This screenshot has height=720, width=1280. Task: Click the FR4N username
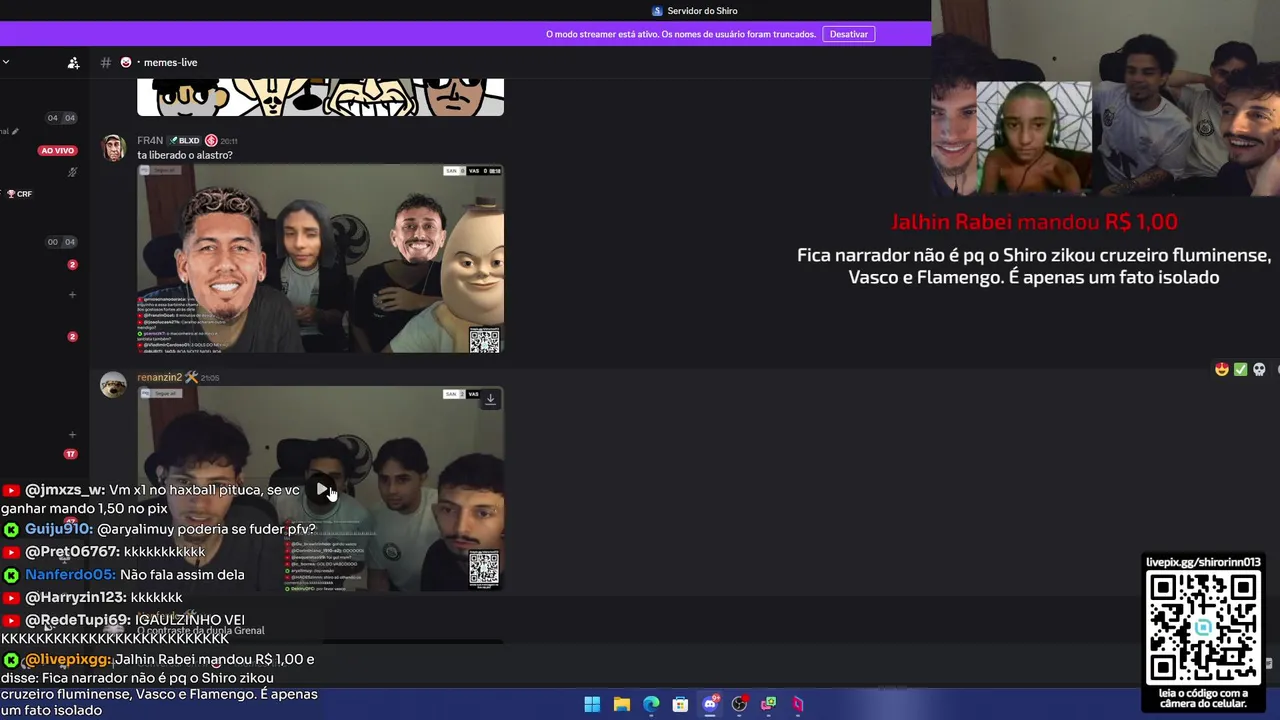pos(150,141)
